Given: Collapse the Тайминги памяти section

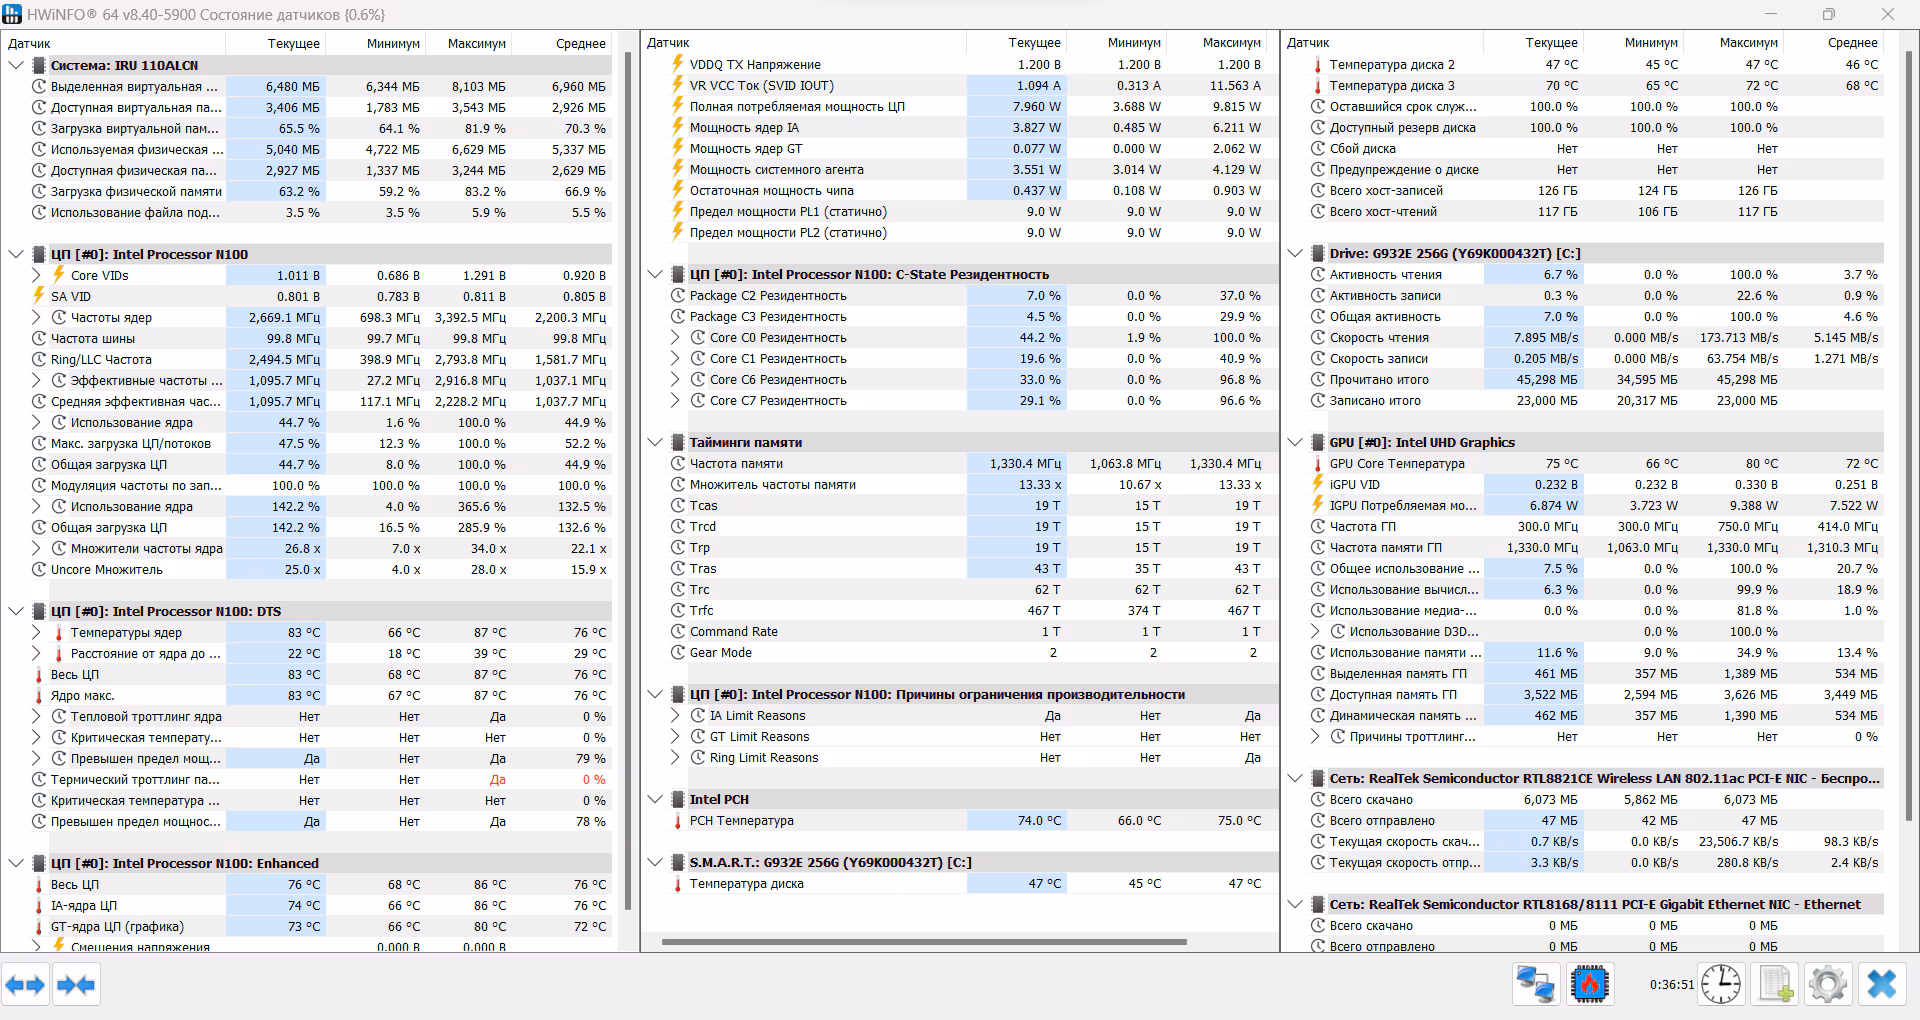Looking at the screenshot, I should click(x=655, y=442).
